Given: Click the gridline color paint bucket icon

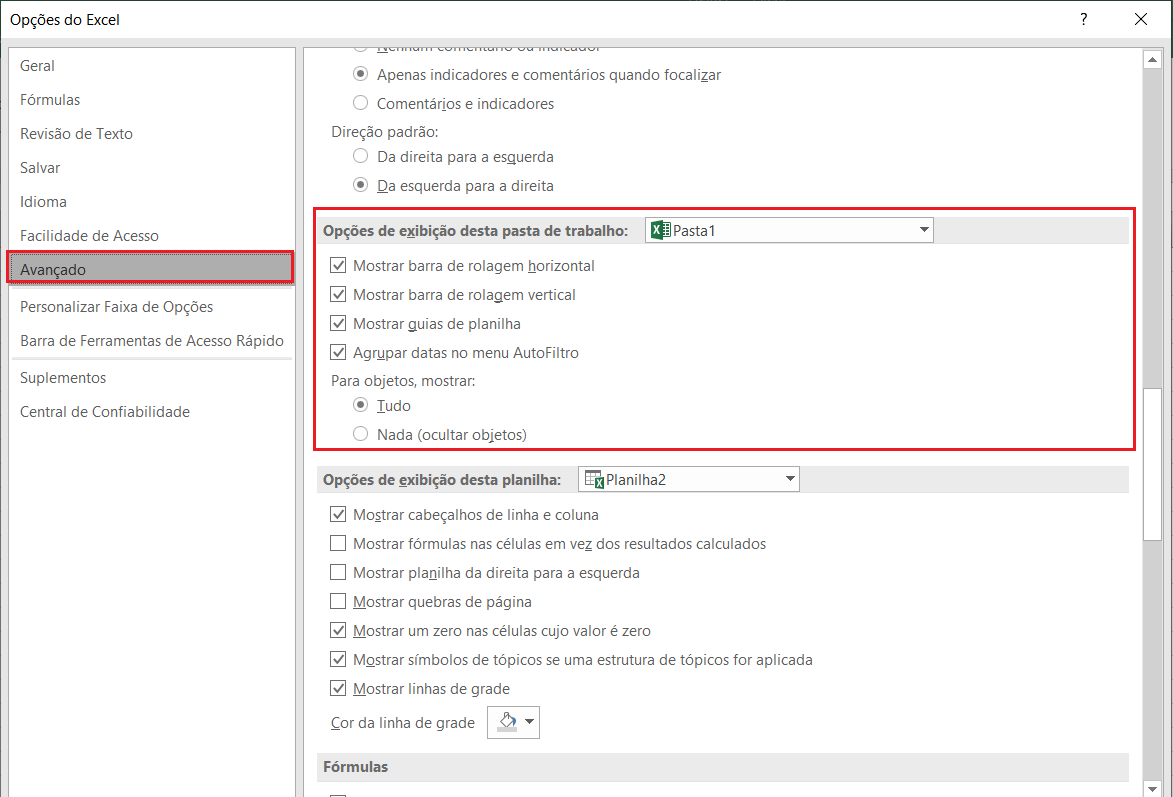Looking at the screenshot, I should 506,722.
